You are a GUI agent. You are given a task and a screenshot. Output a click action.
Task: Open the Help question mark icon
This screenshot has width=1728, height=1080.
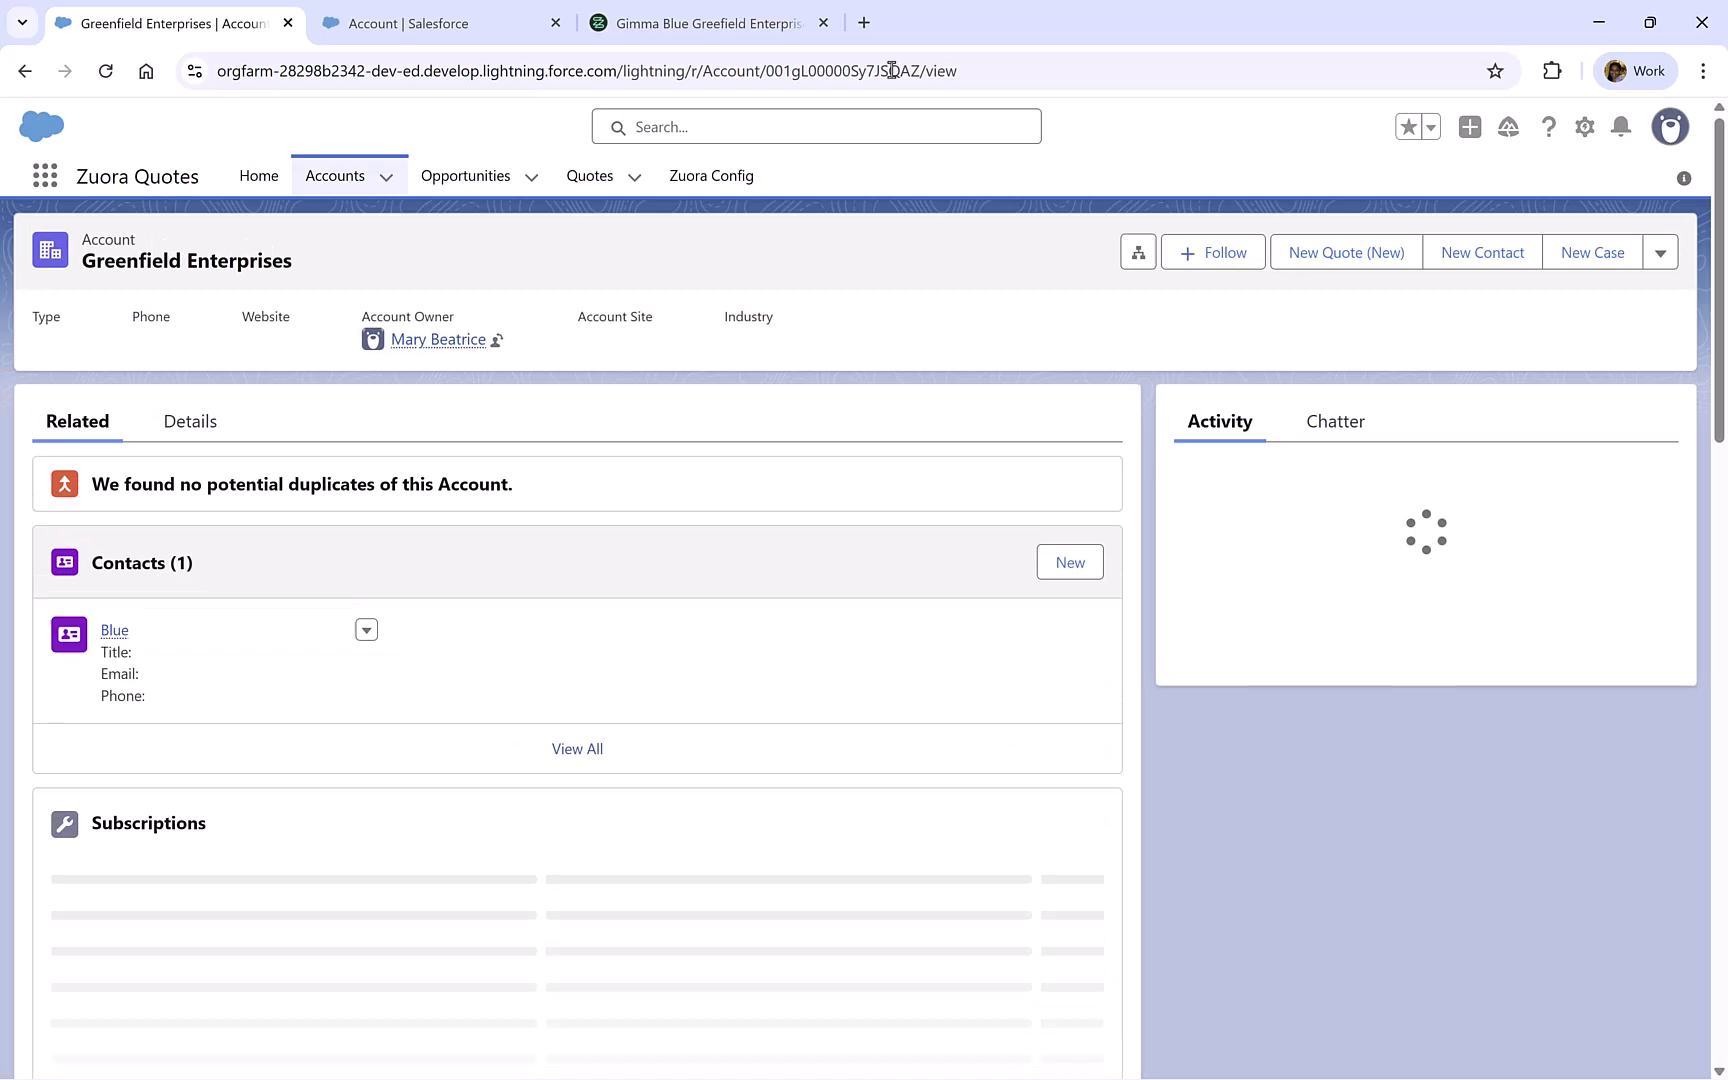1549,127
